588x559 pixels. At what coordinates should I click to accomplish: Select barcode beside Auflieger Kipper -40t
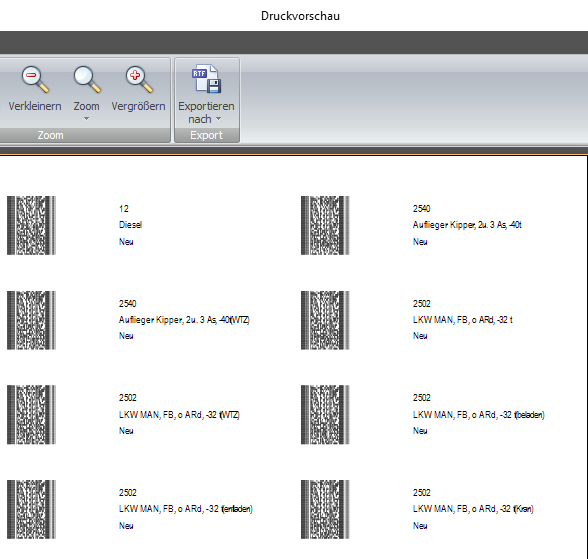pos(325,225)
